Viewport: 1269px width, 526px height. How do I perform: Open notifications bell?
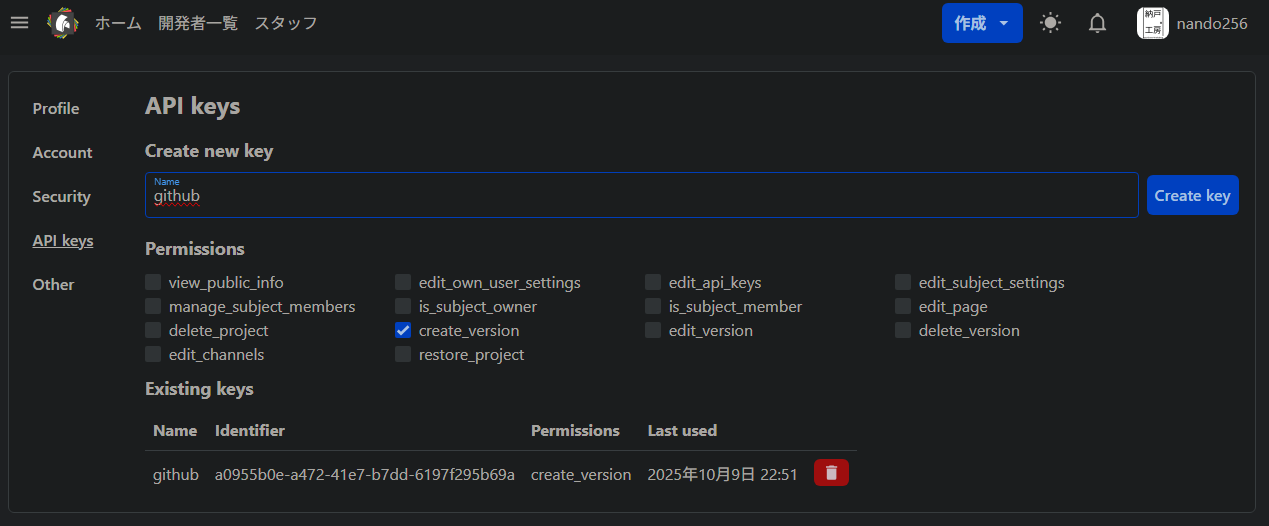coord(1097,23)
